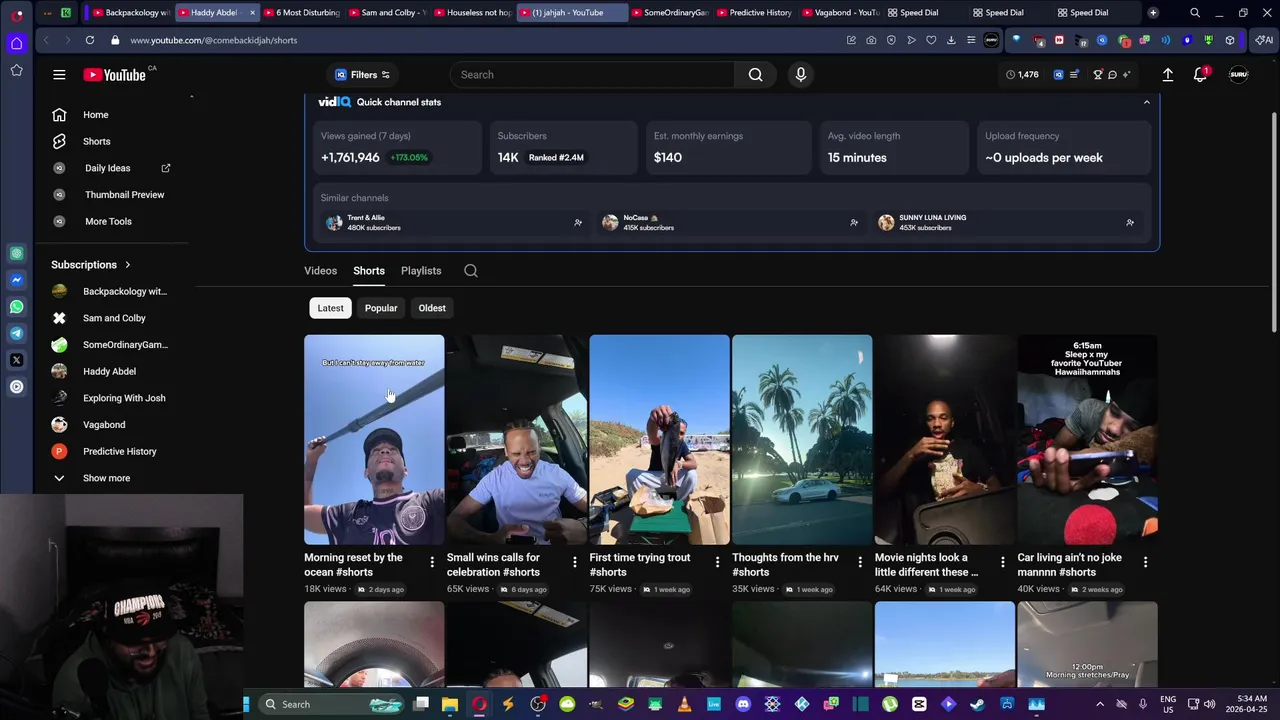Open Small wins calls for celebration short
The width and height of the screenshot is (1280, 720).
pyautogui.click(x=517, y=439)
